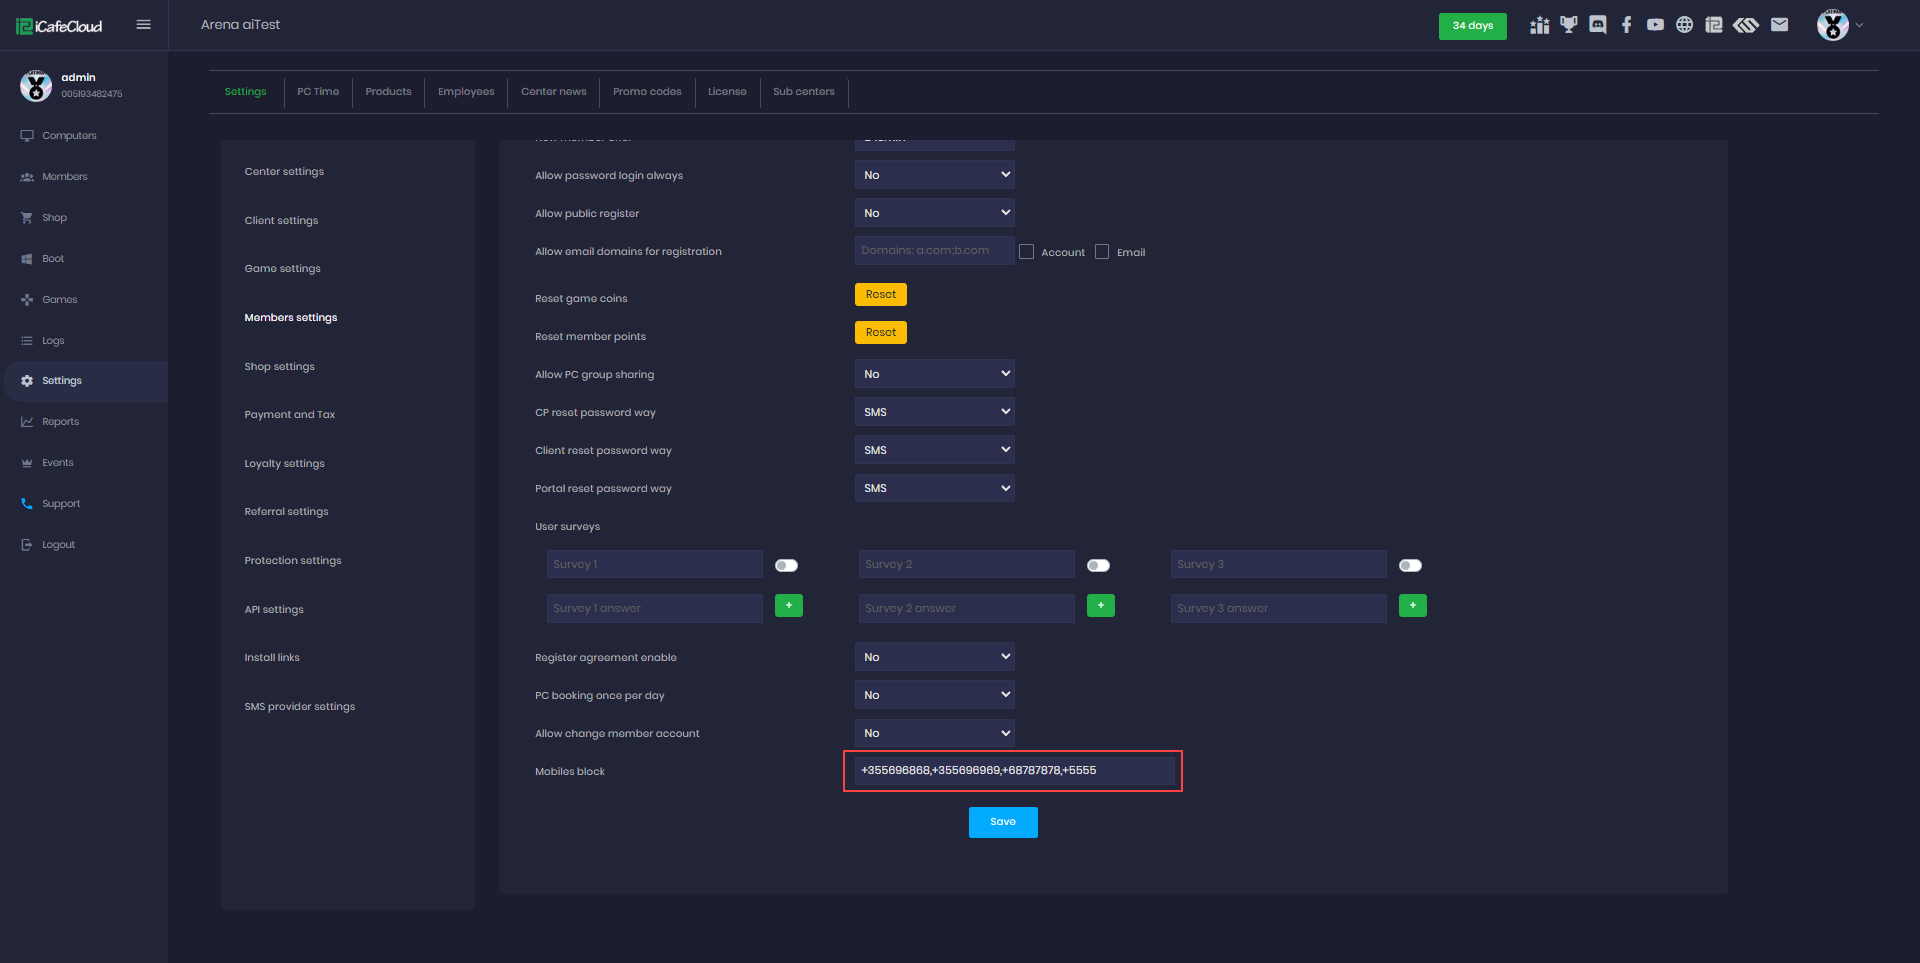Open the Discord chat icon

click(1597, 25)
